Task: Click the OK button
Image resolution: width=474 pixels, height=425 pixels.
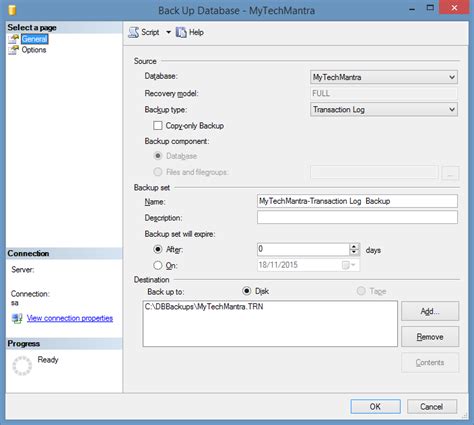Action: coord(376,407)
